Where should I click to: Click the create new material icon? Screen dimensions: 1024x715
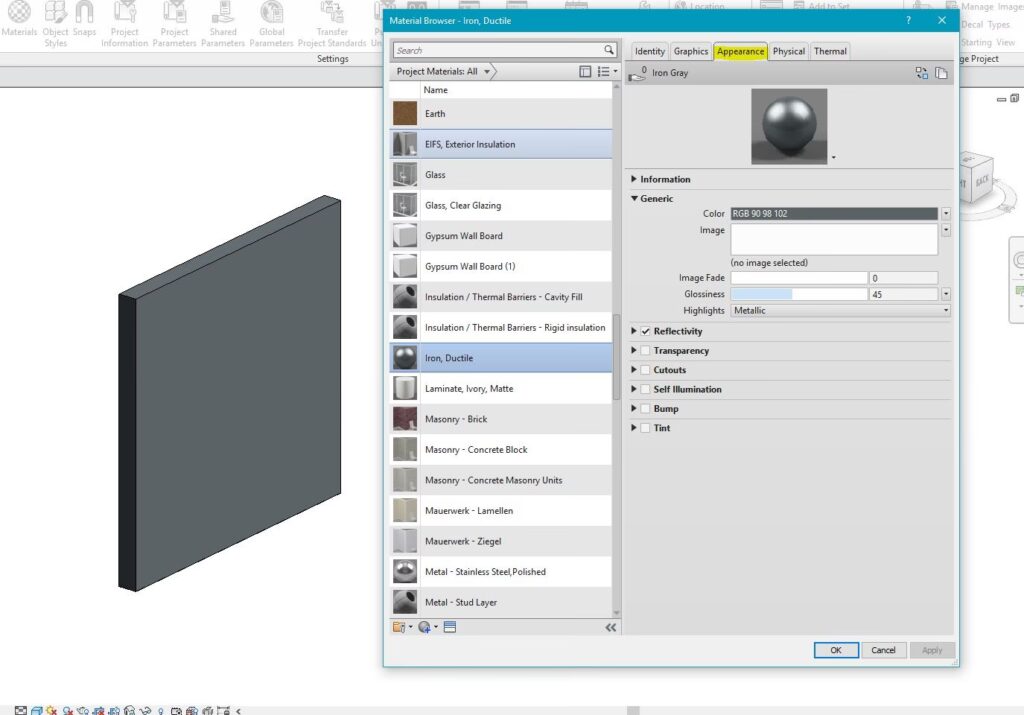[425, 627]
